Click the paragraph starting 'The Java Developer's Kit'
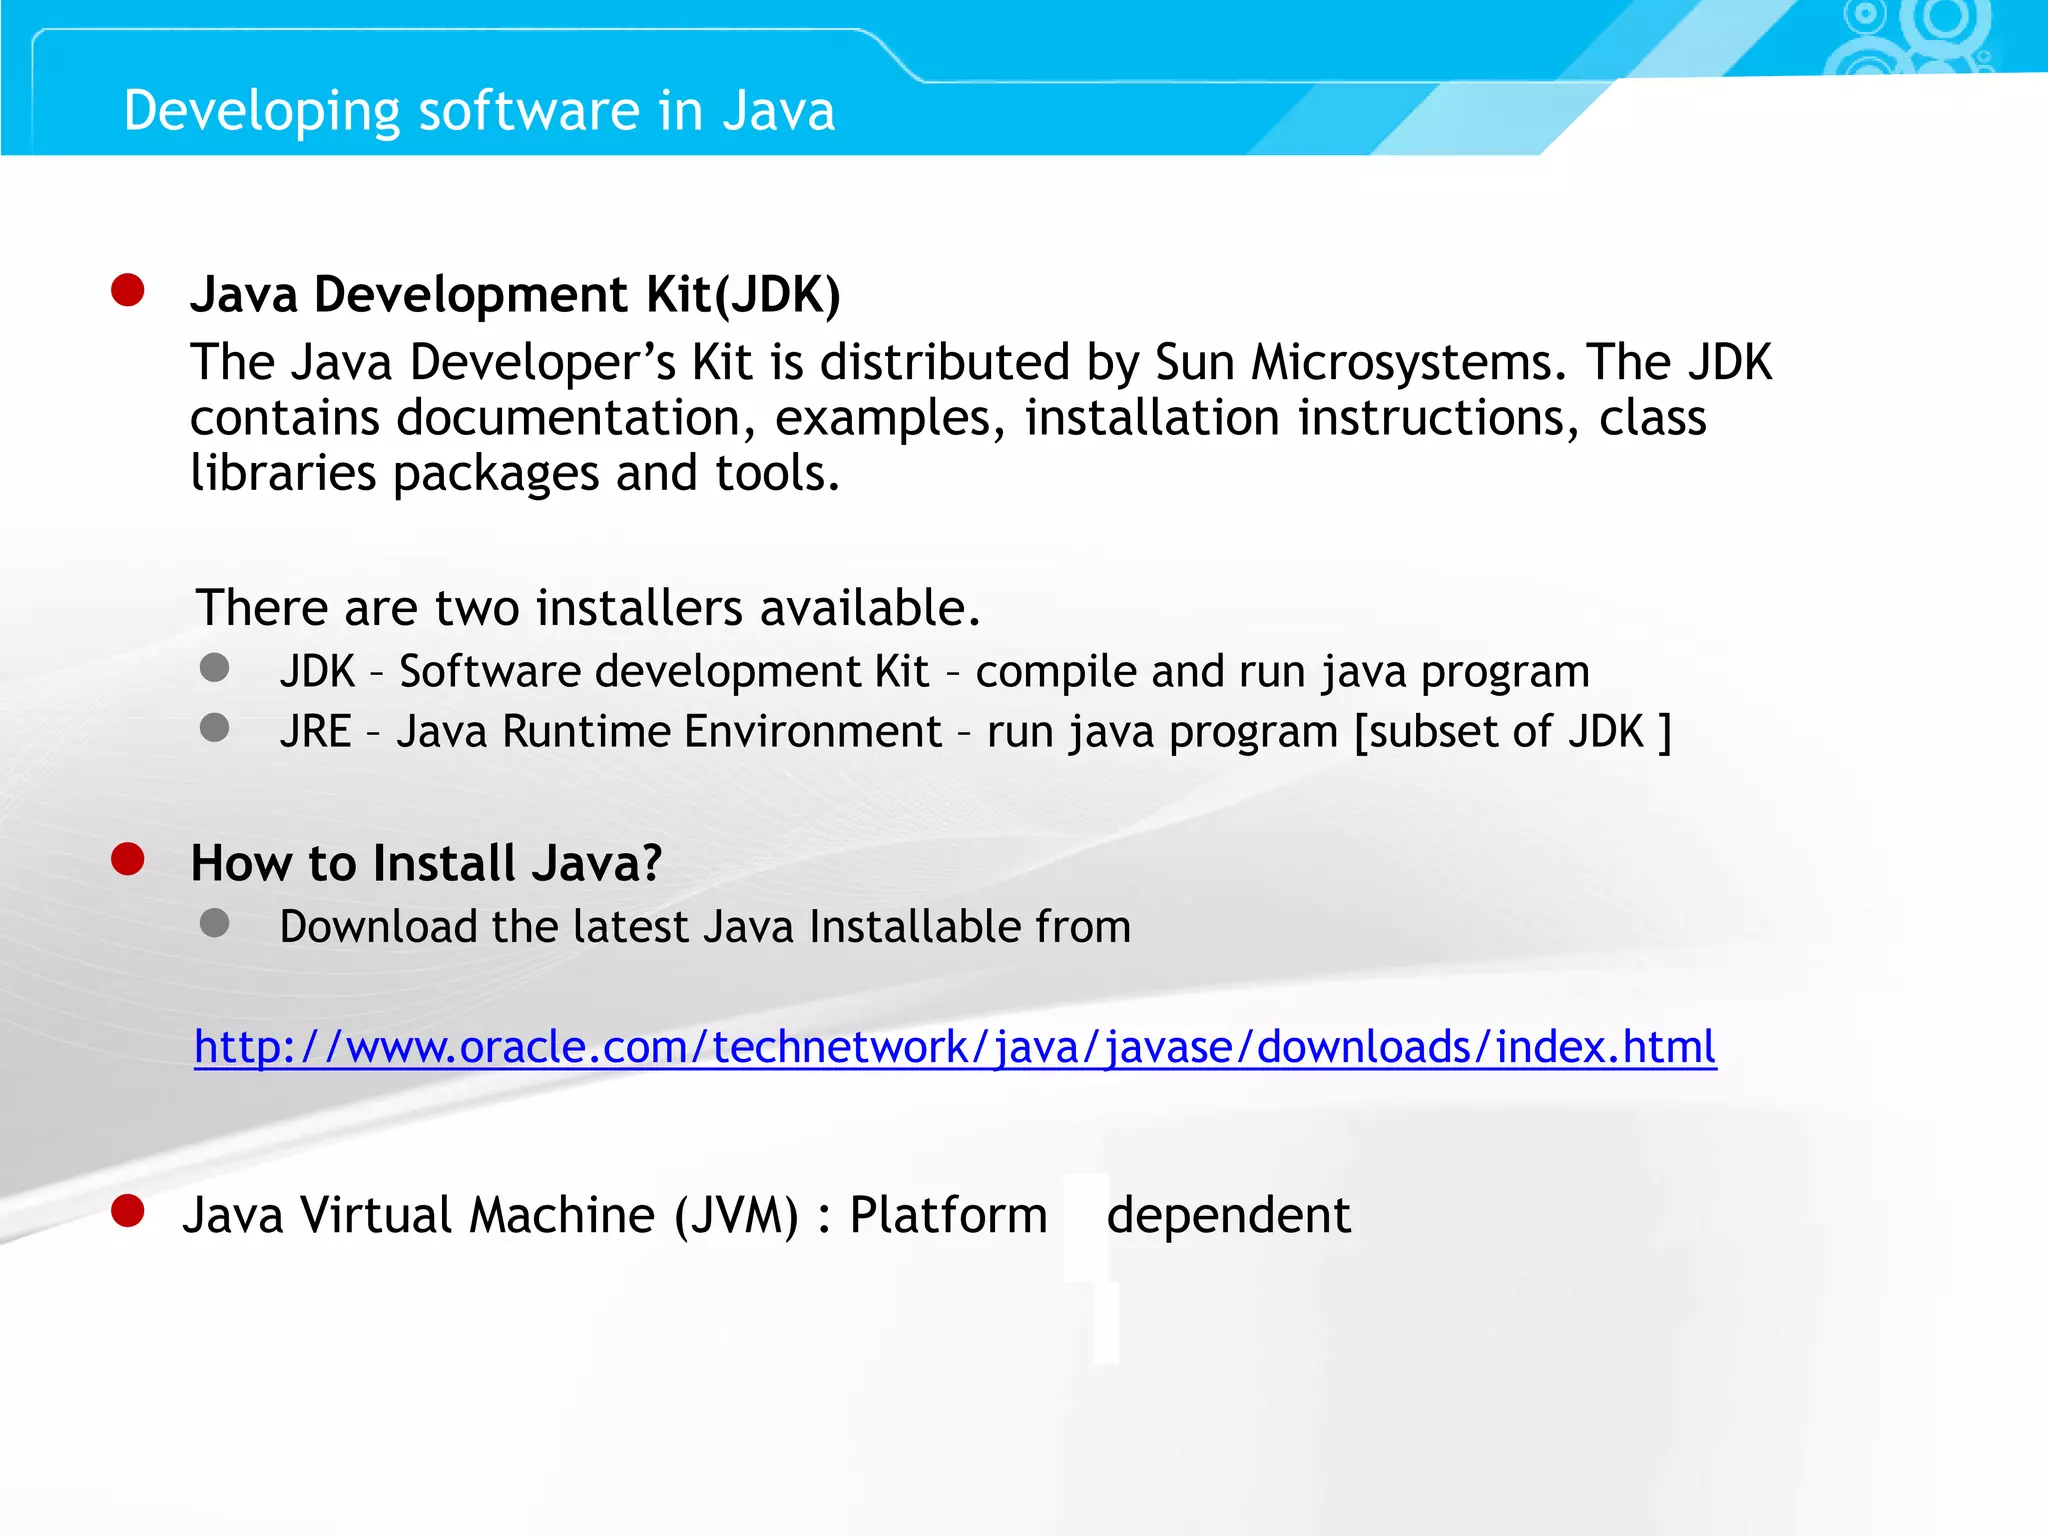This screenshot has height=1536, width=2048. pyautogui.click(x=980, y=417)
